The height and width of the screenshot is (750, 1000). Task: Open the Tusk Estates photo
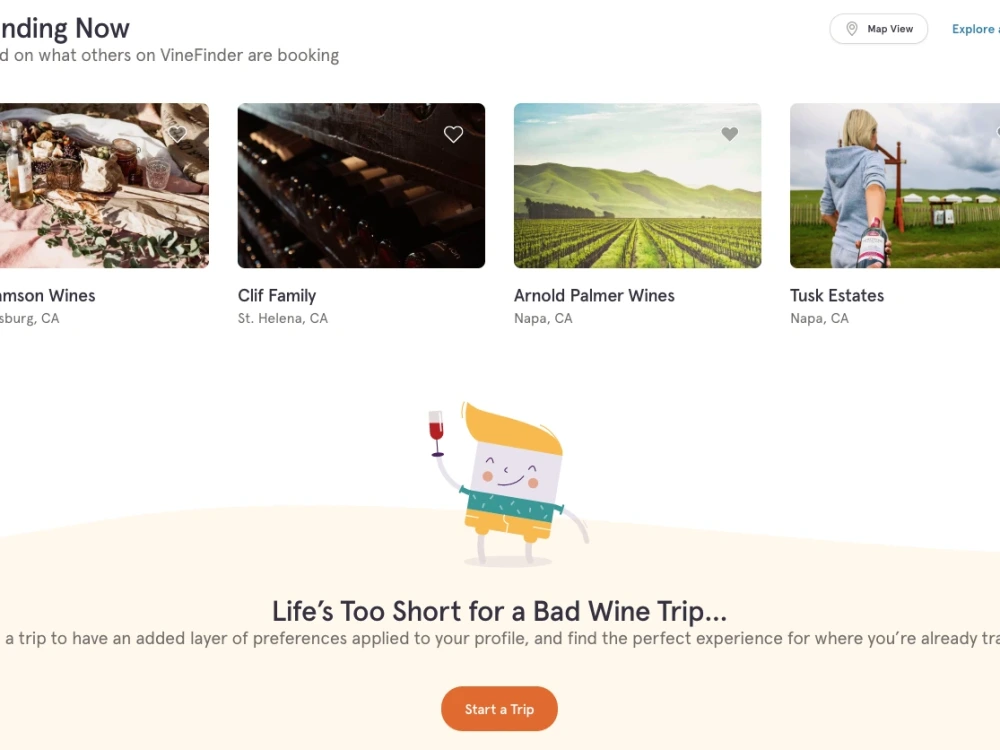895,186
